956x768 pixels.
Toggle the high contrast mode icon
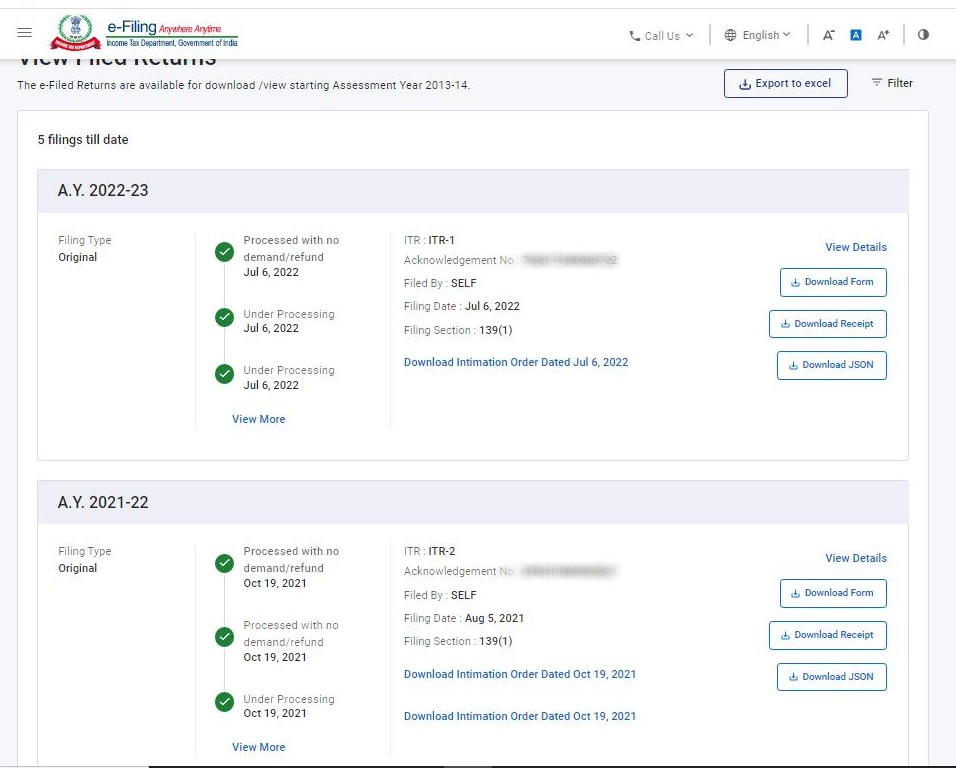click(x=923, y=35)
